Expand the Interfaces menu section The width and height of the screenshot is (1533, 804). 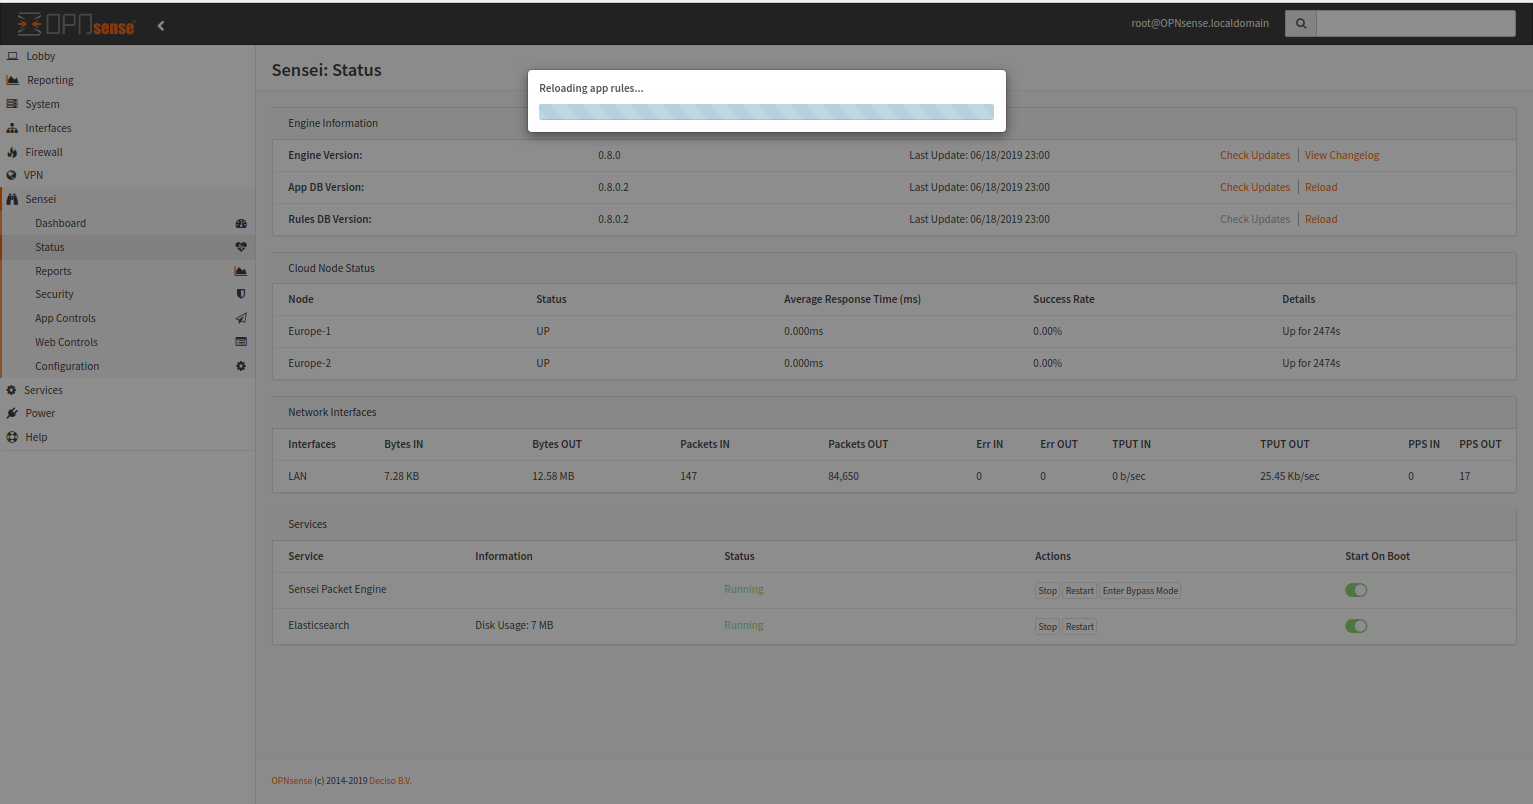[45, 127]
